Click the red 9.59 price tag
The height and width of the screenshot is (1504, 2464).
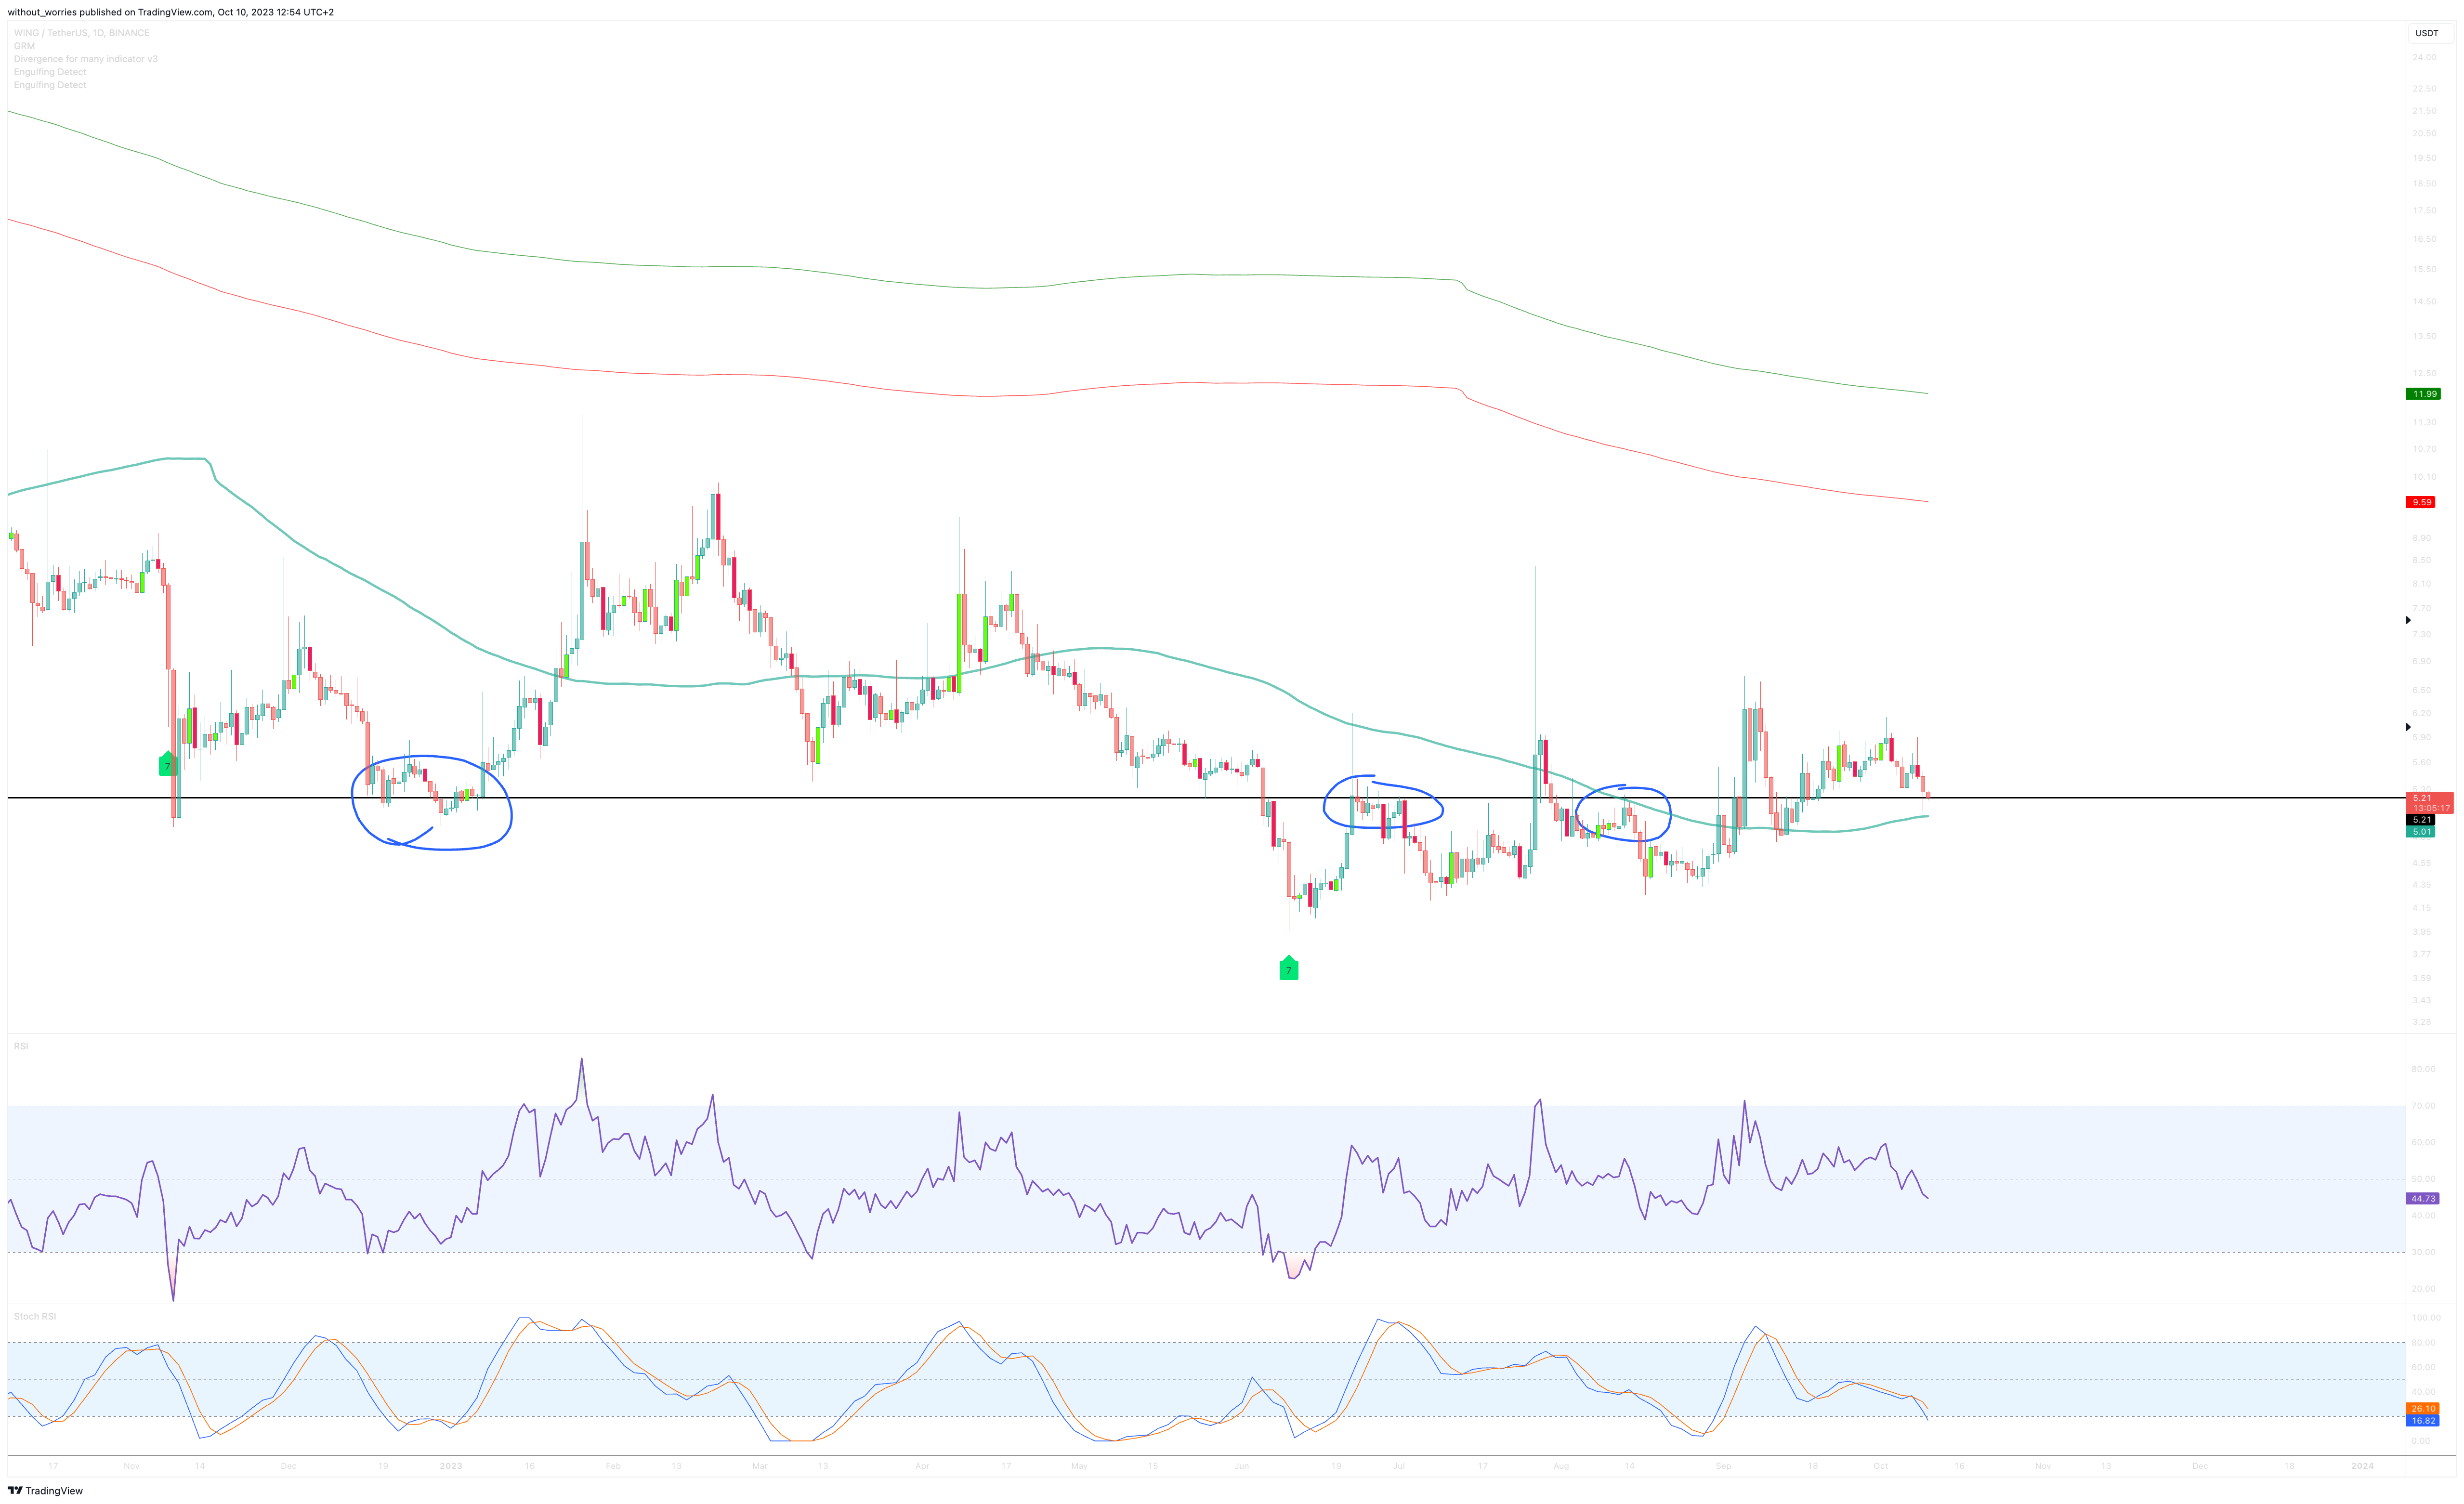click(x=2421, y=502)
